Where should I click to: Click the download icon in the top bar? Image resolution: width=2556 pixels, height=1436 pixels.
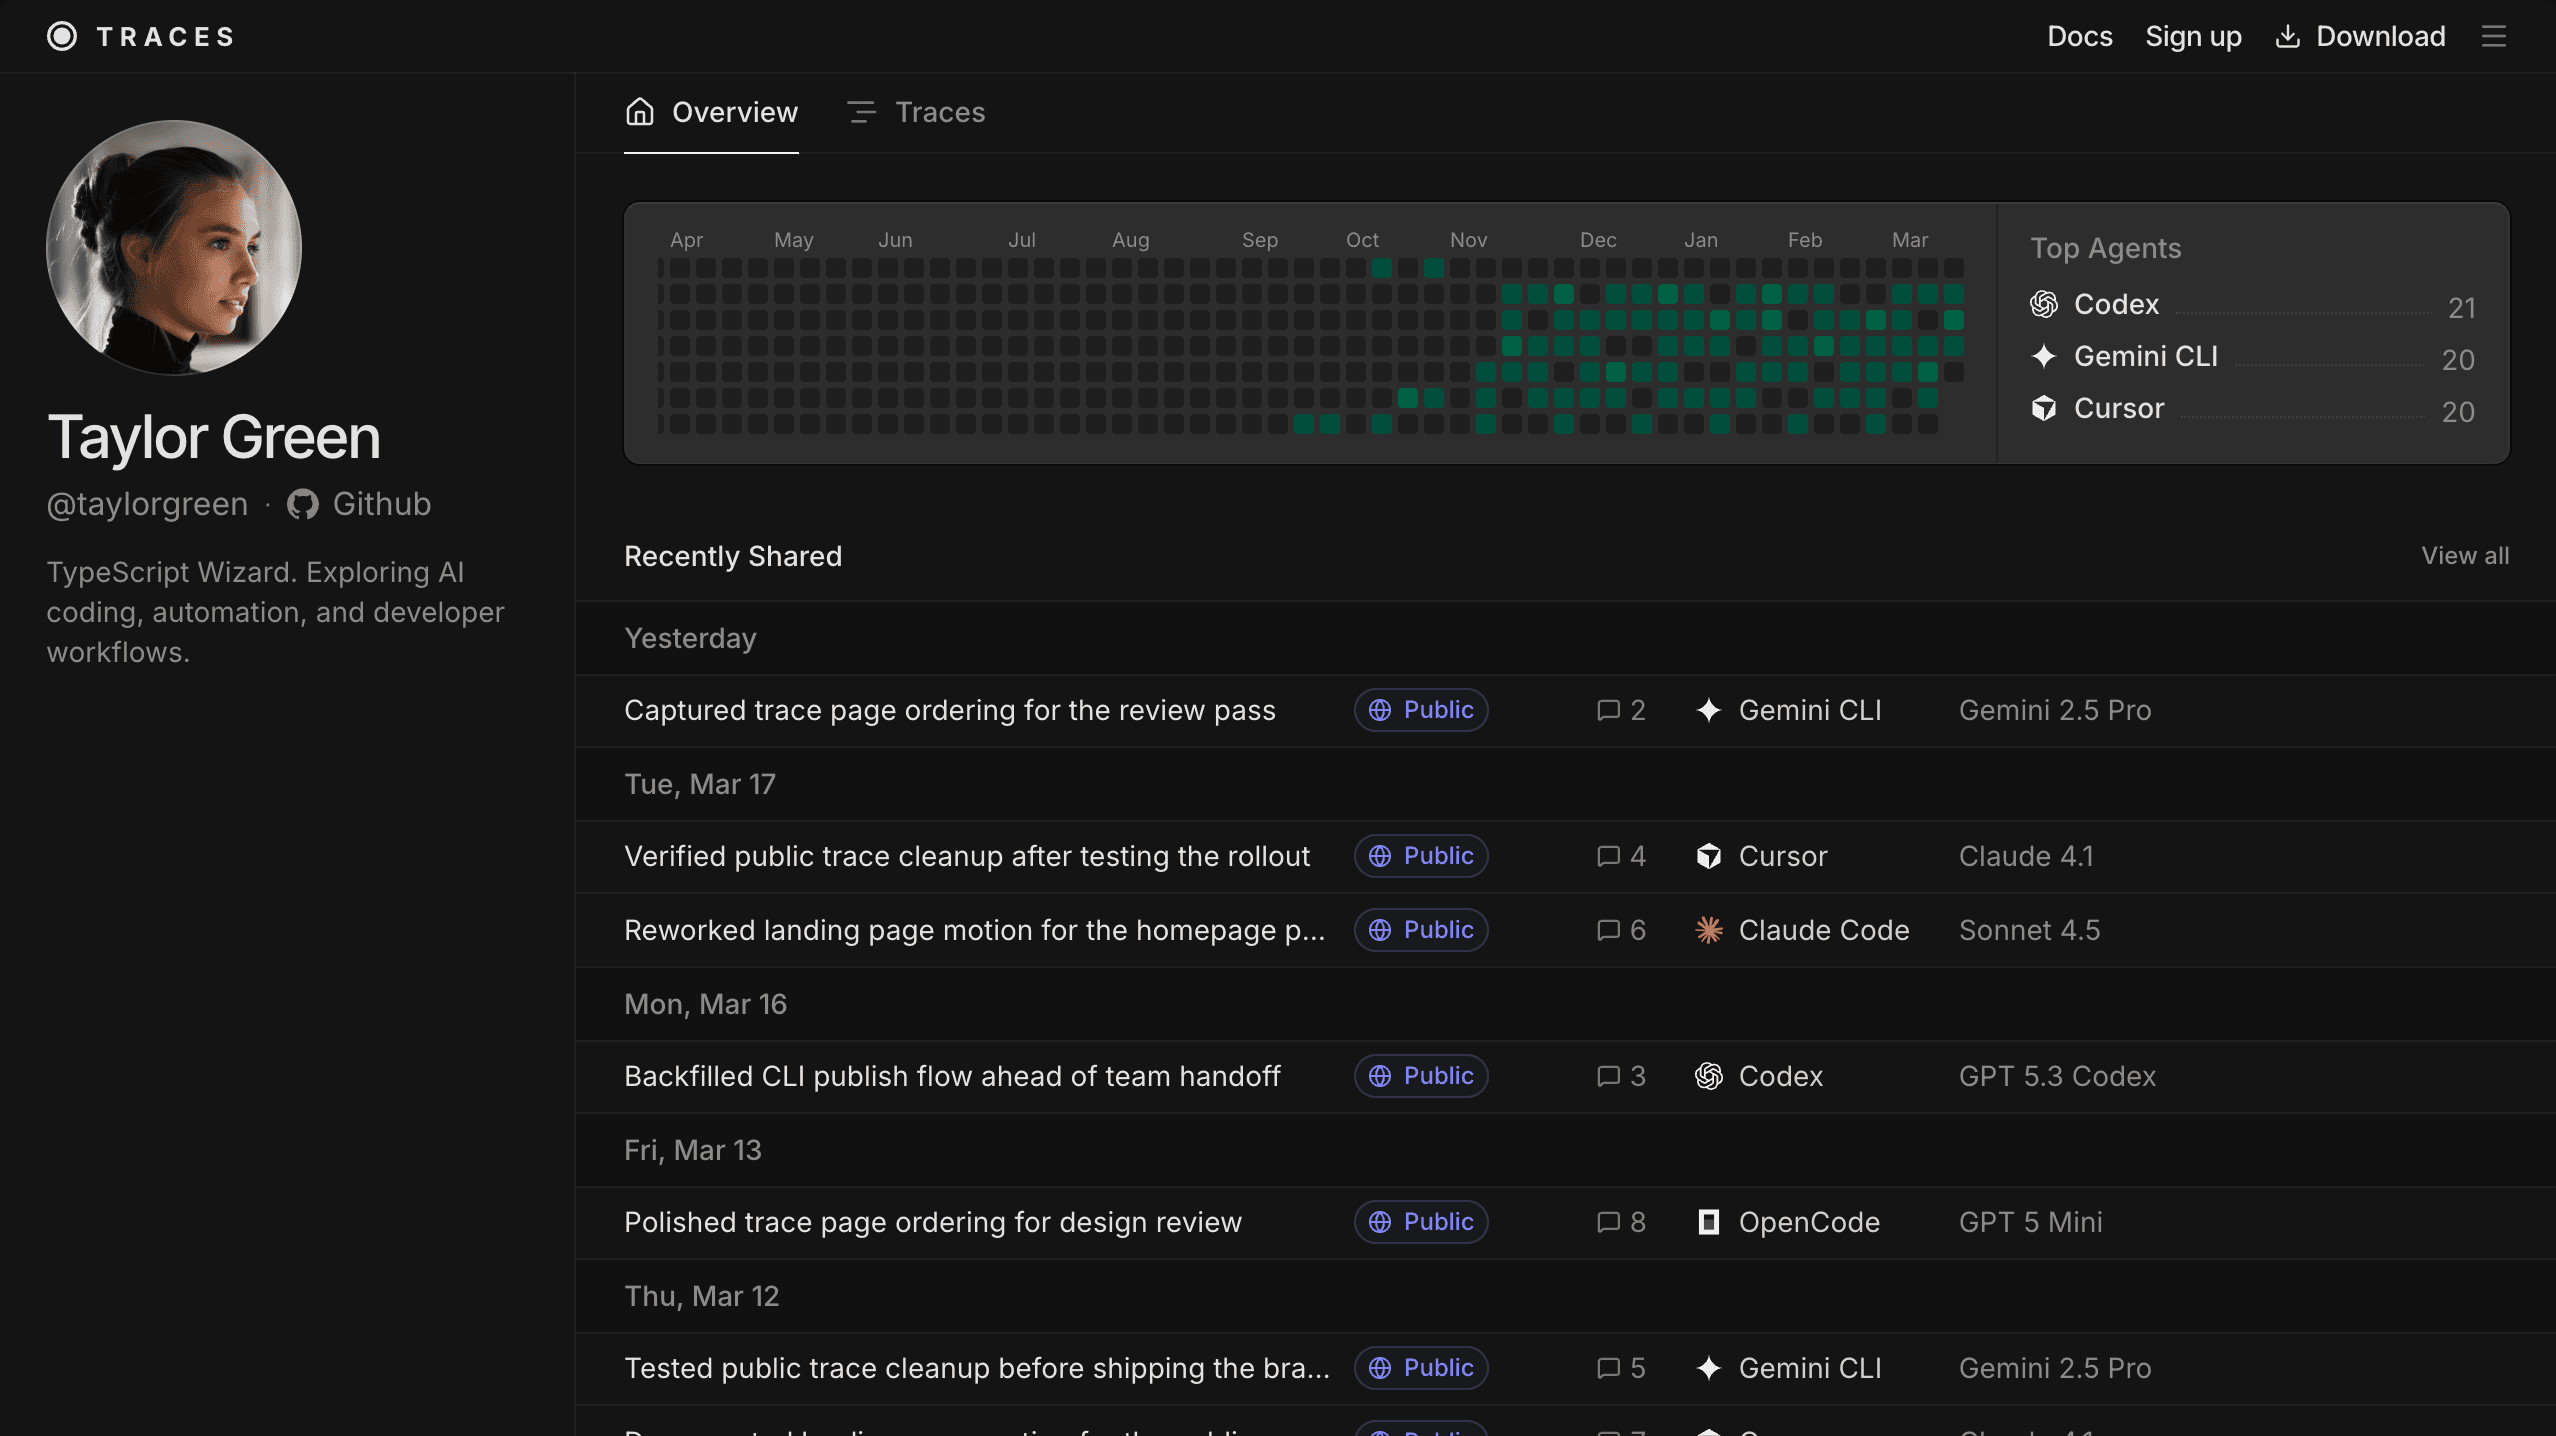click(x=2288, y=36)
